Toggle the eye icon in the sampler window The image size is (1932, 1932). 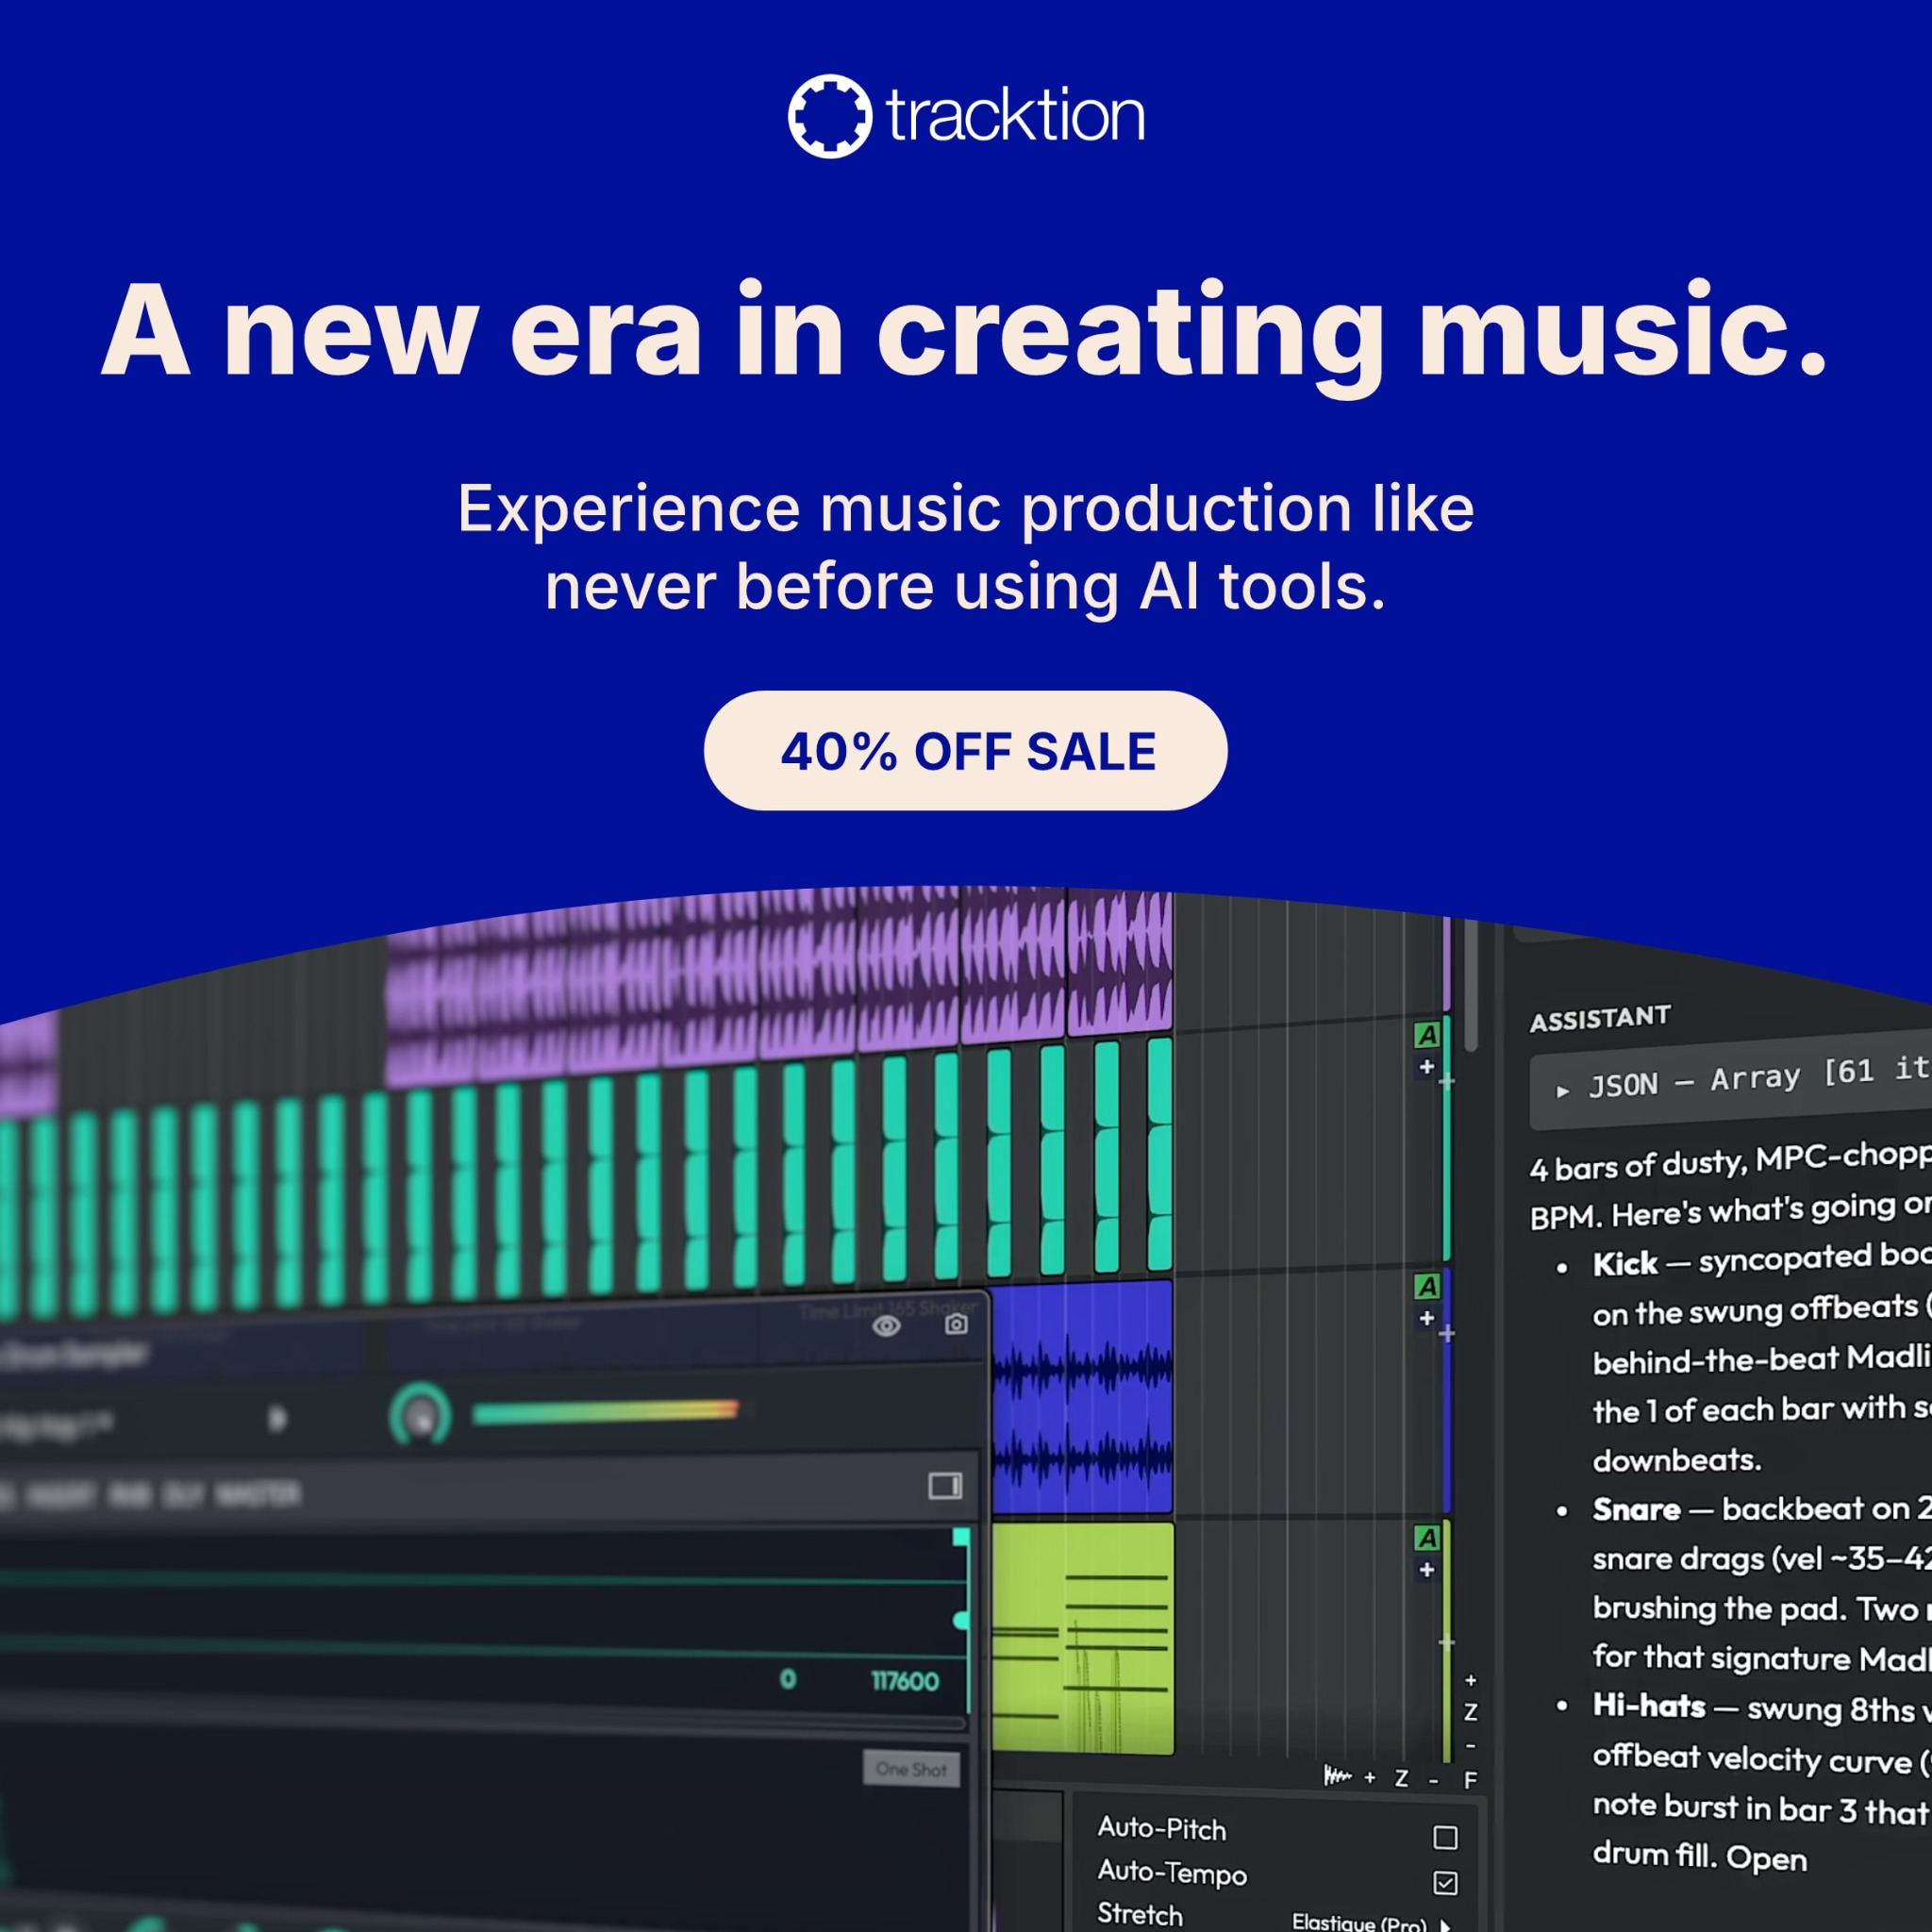click(x=887, y=1326)
